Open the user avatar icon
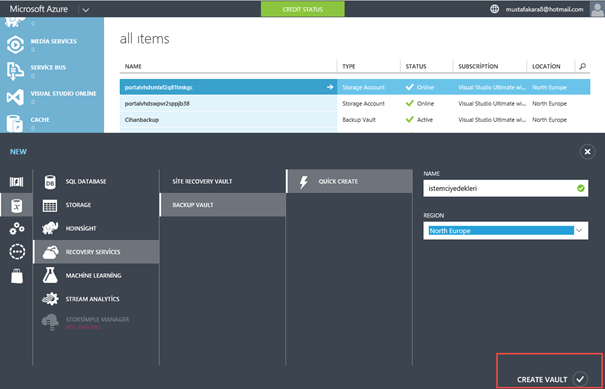Viewport: 605px width, 389px height. (597, 9)
